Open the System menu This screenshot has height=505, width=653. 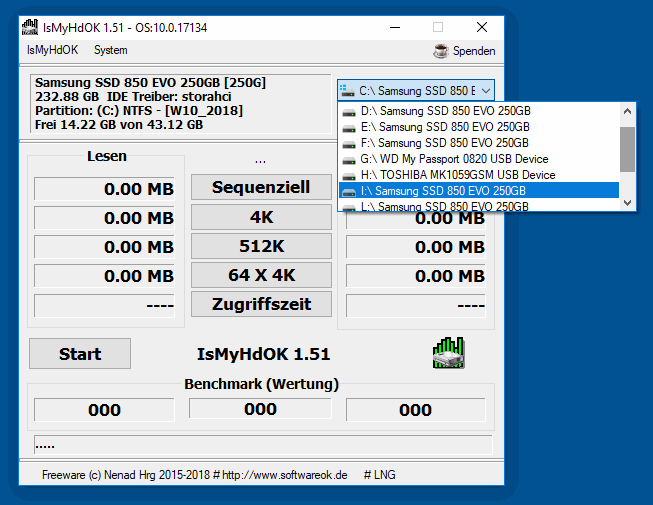(x=110, y=50)
